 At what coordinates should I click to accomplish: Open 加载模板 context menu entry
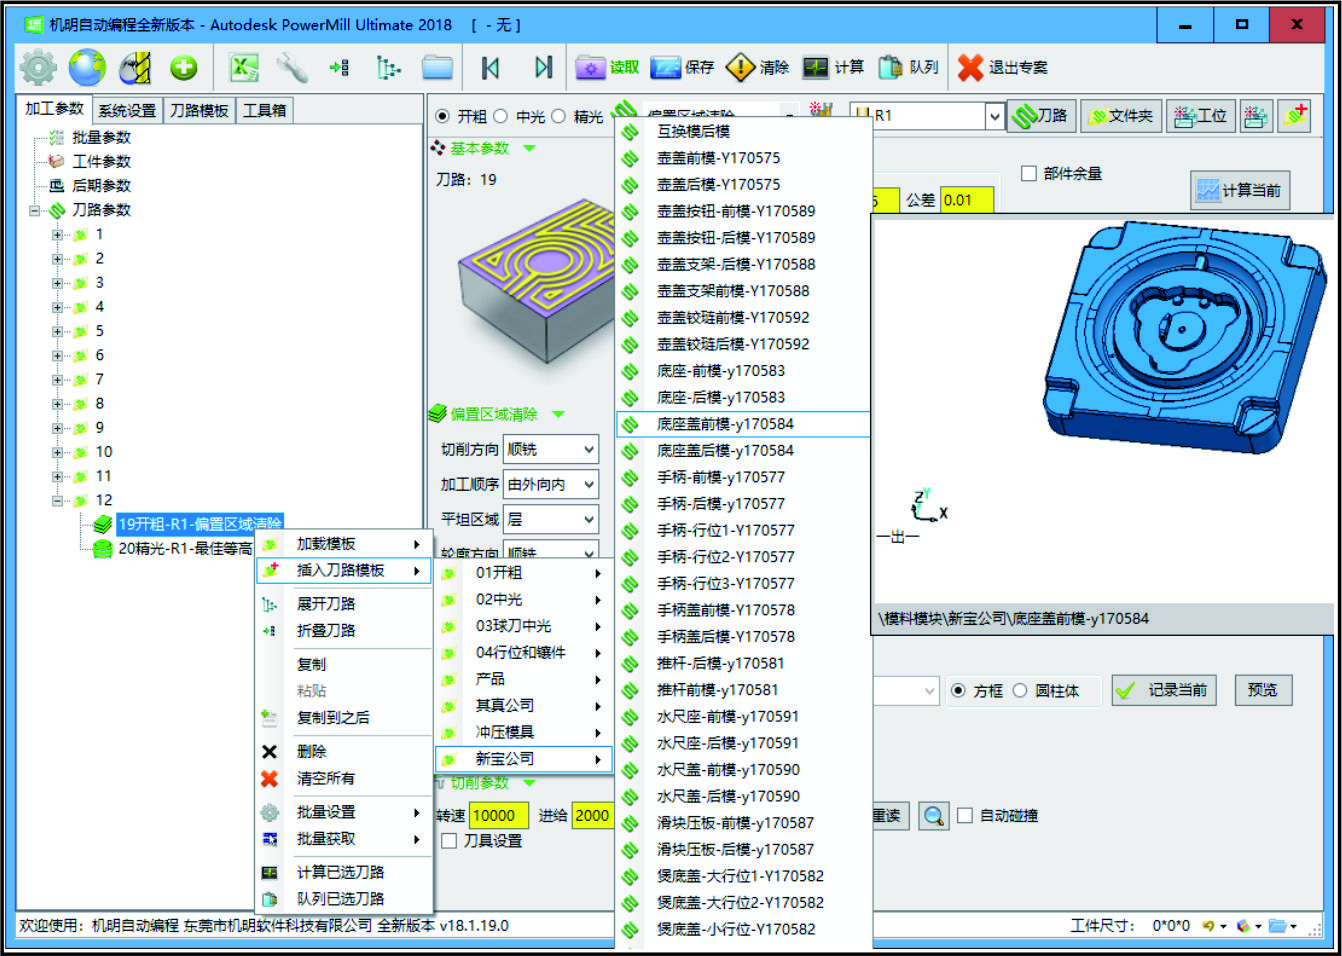344,544
